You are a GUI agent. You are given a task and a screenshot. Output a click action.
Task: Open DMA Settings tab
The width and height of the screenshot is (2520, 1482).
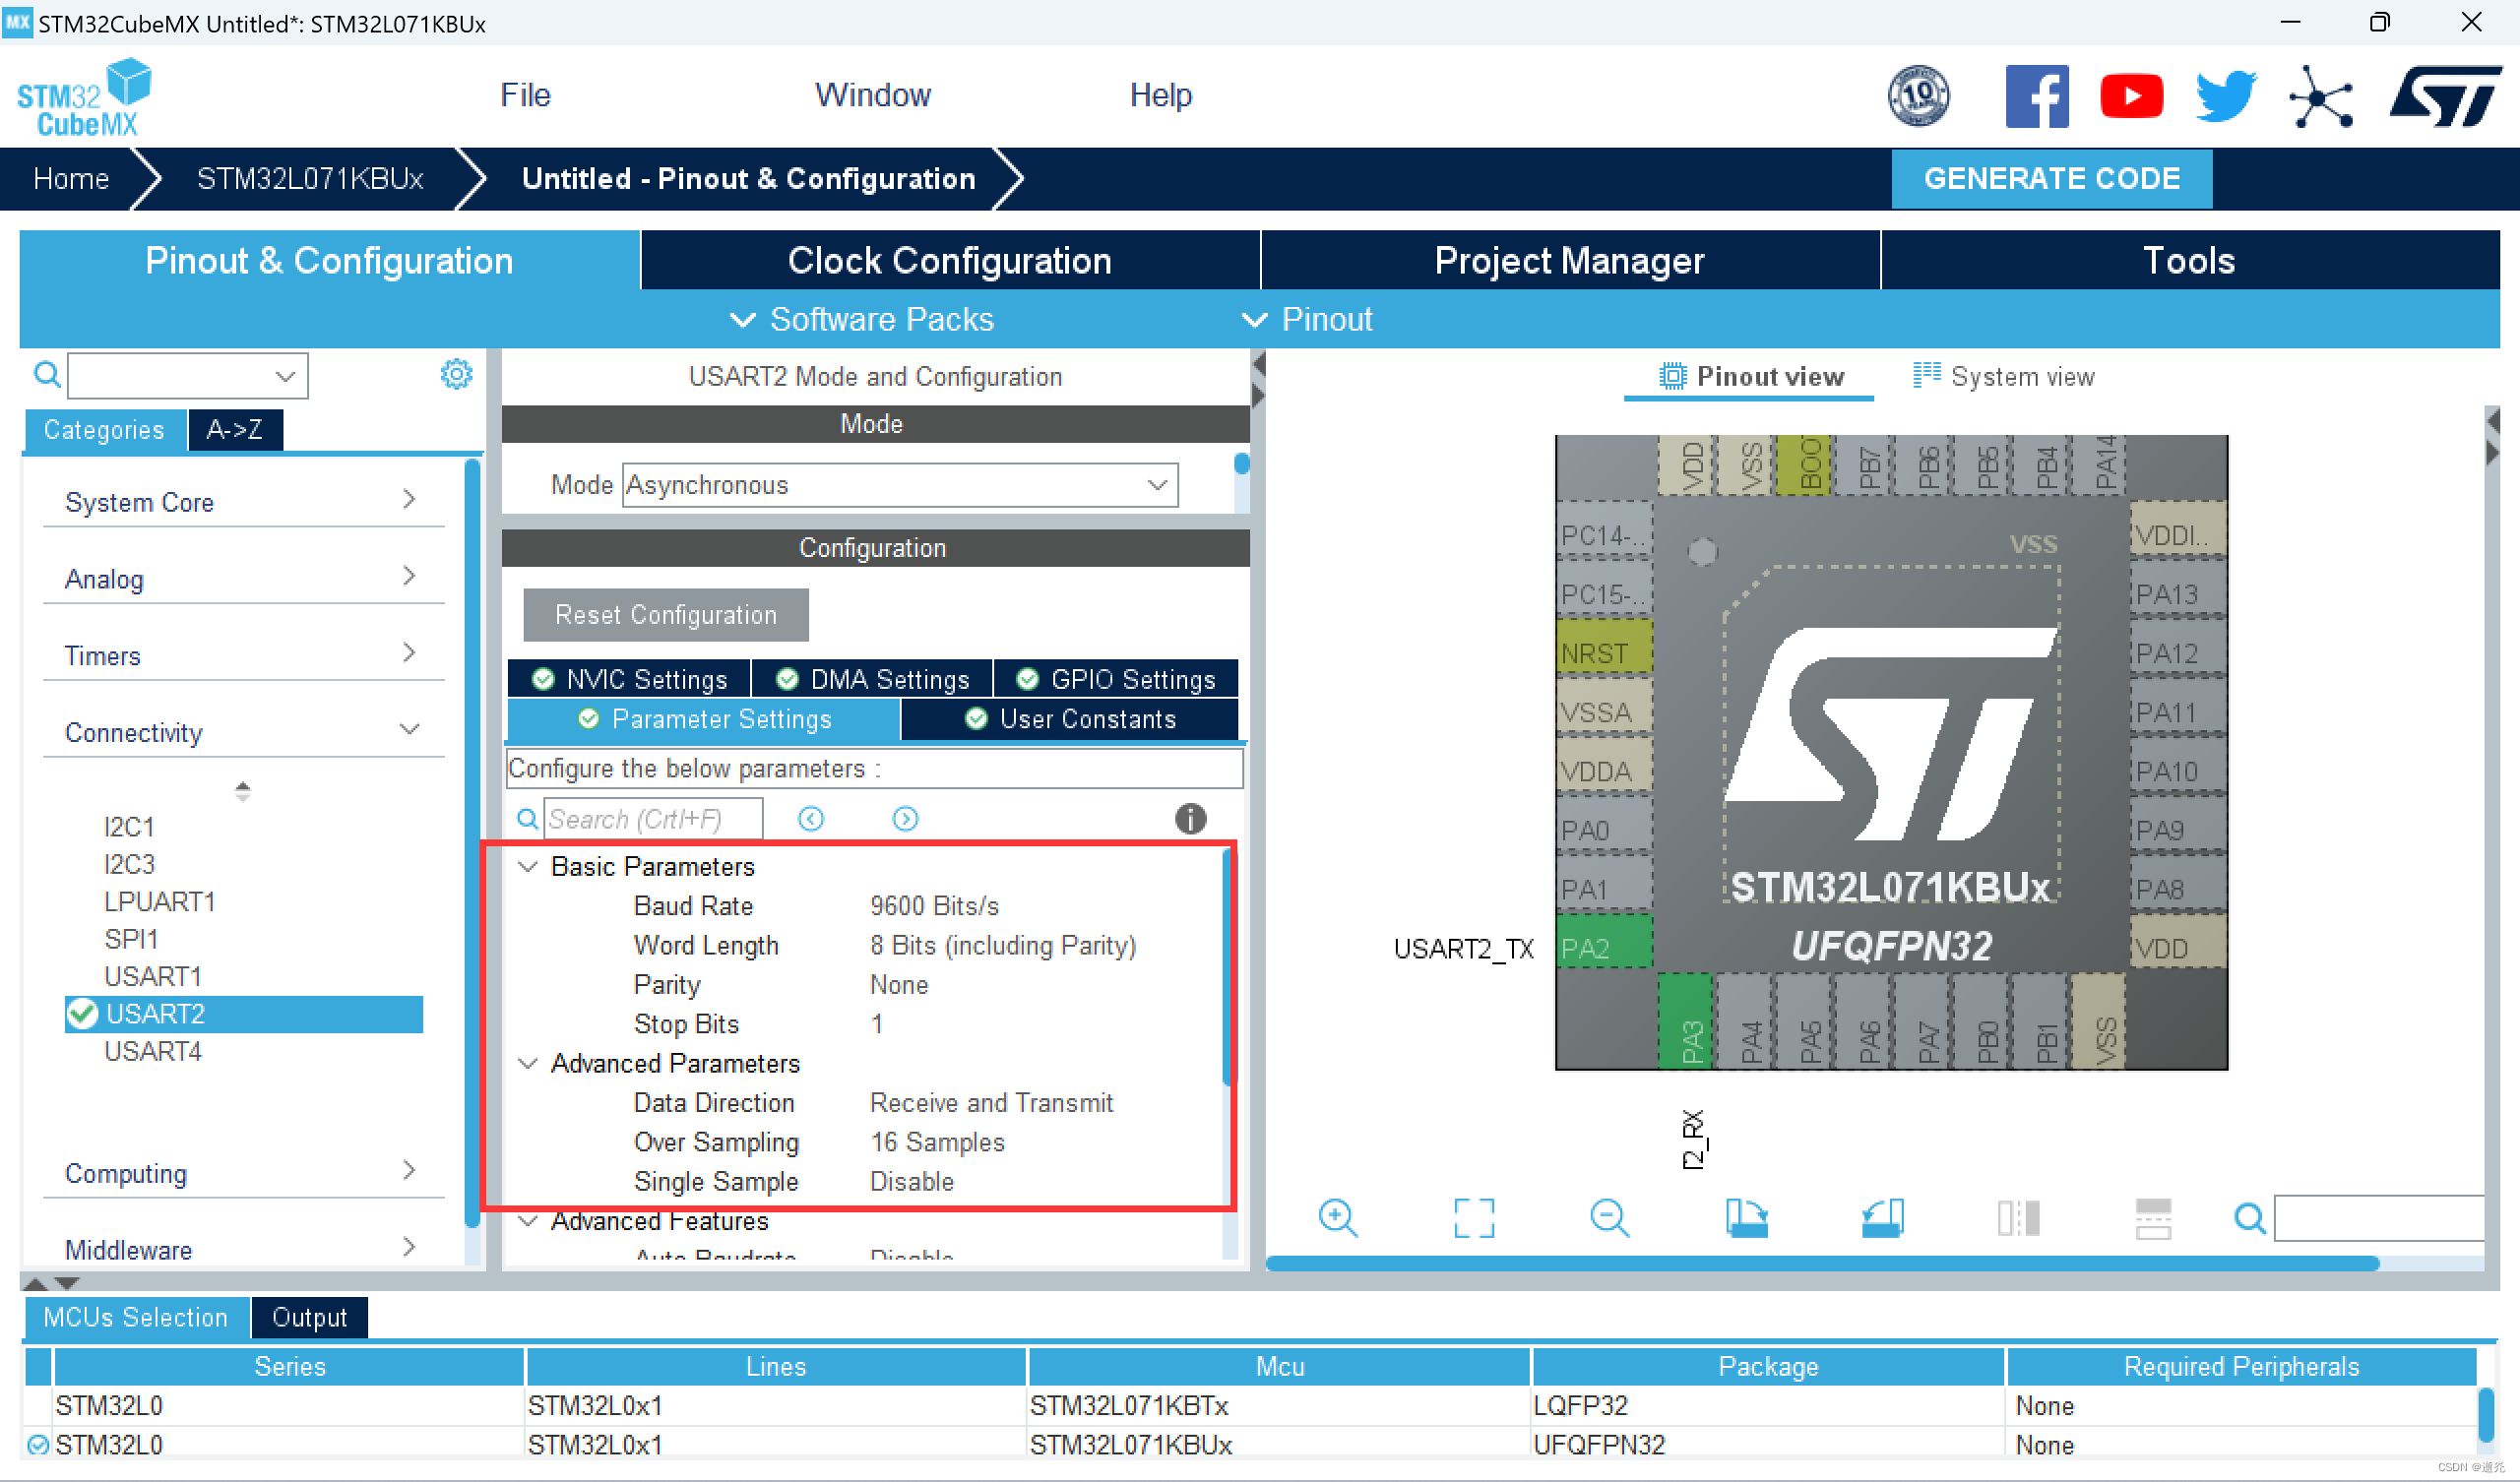point(872,679)
